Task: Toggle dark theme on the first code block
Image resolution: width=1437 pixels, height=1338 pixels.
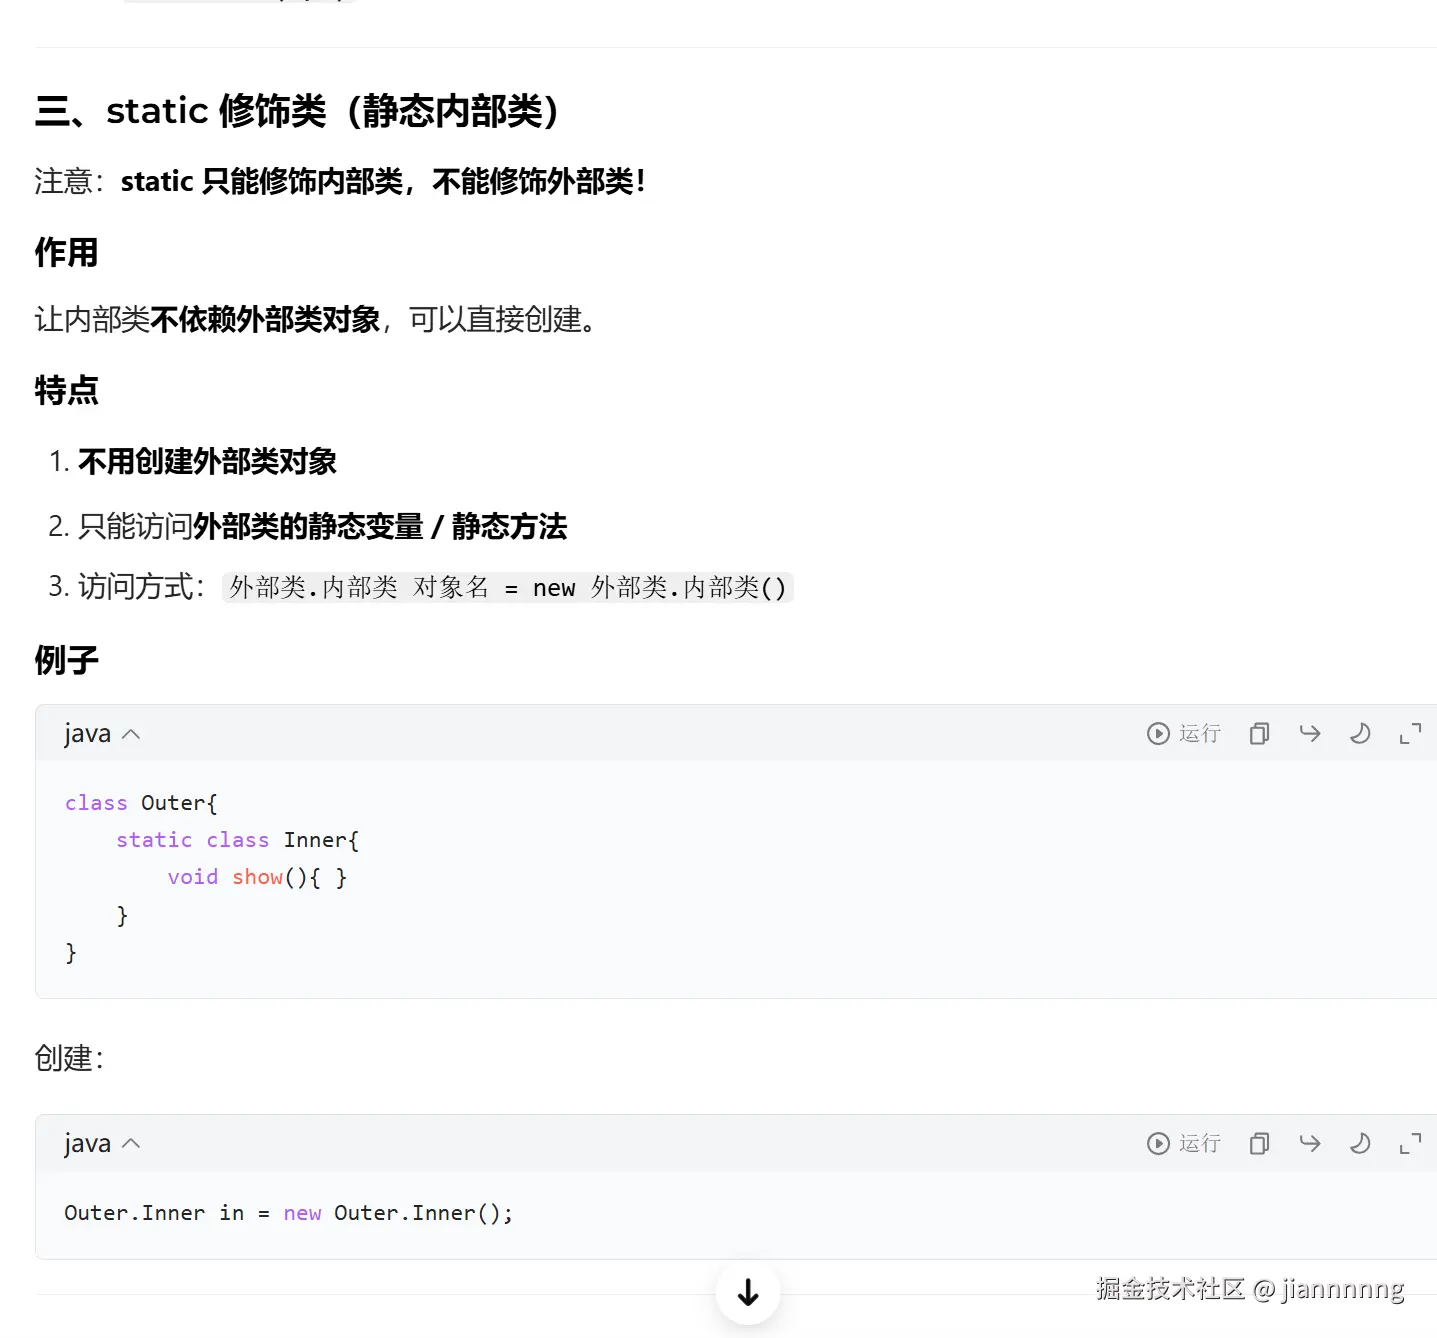Action: click(1360, 733)
